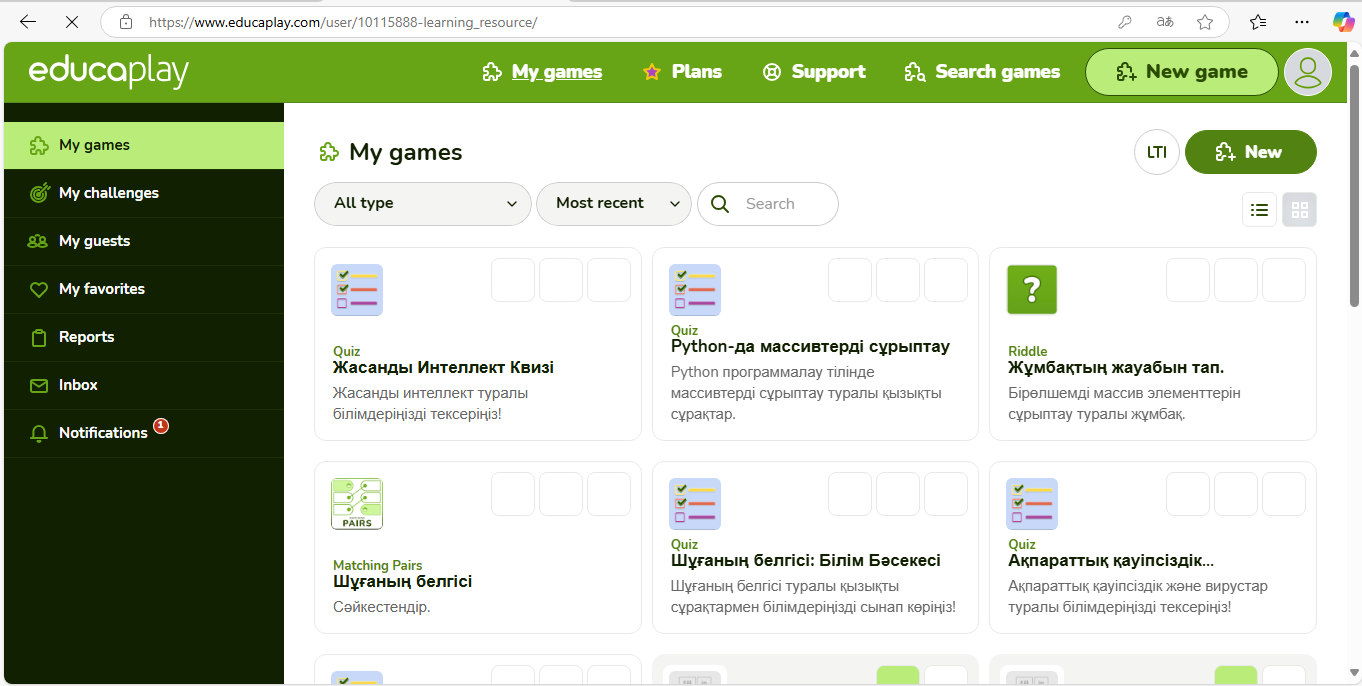Open the Matching Pairs game icon
Image resolution: width=1362 pixels, height=686 pixels.
pos(357,504)
